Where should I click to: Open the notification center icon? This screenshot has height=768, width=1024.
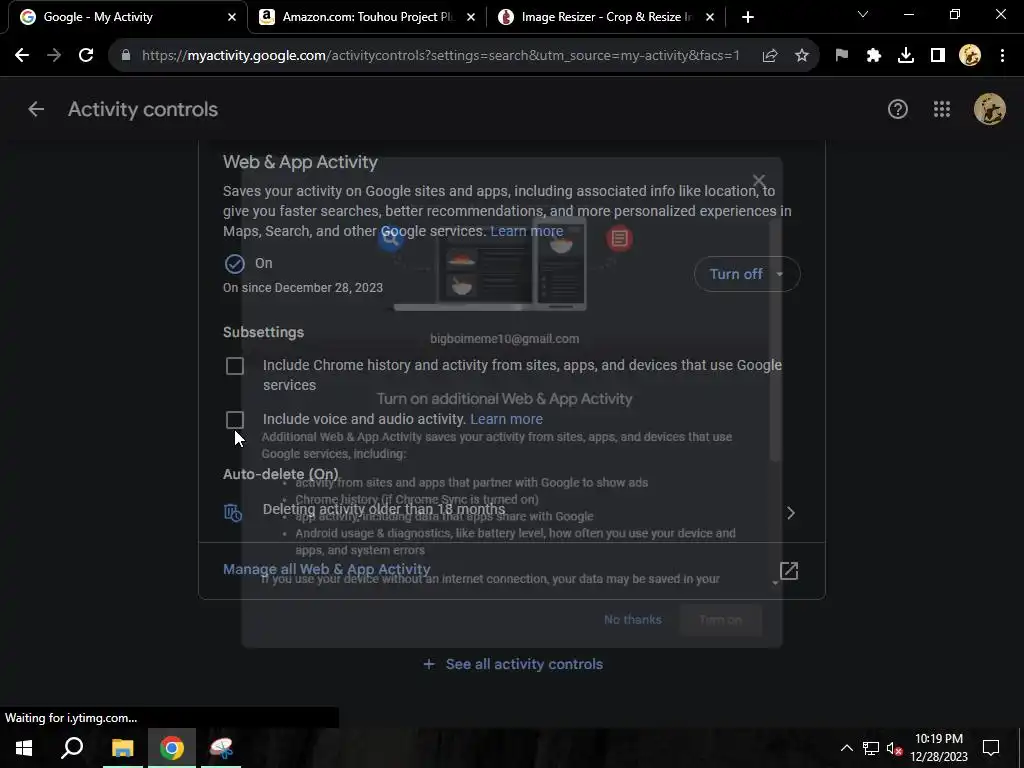coord(991,748)
